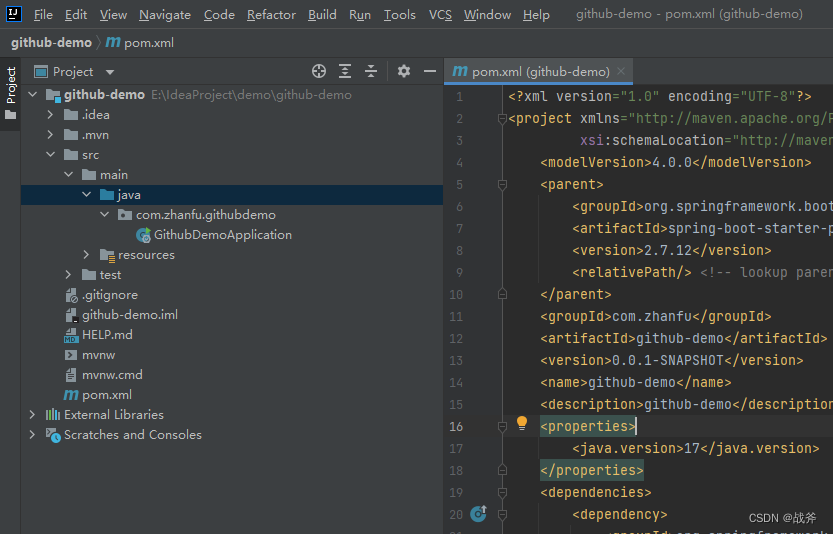
Task: Expand the .mvn folder
Action: [x=50, y=135]
